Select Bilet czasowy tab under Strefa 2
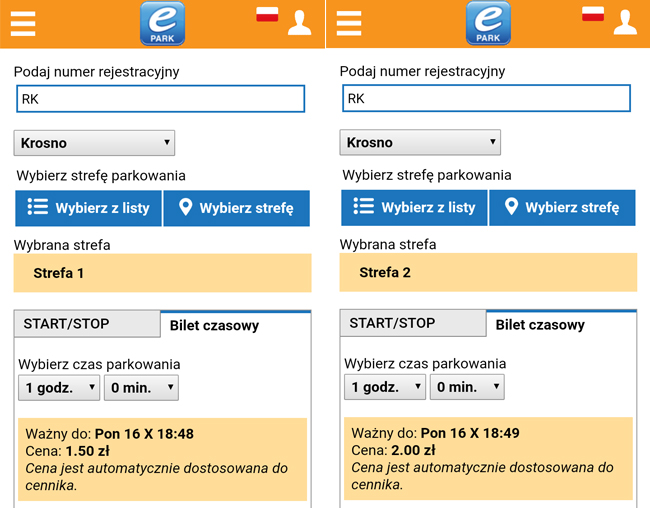The image size is (650, 508). pos(540,325)
